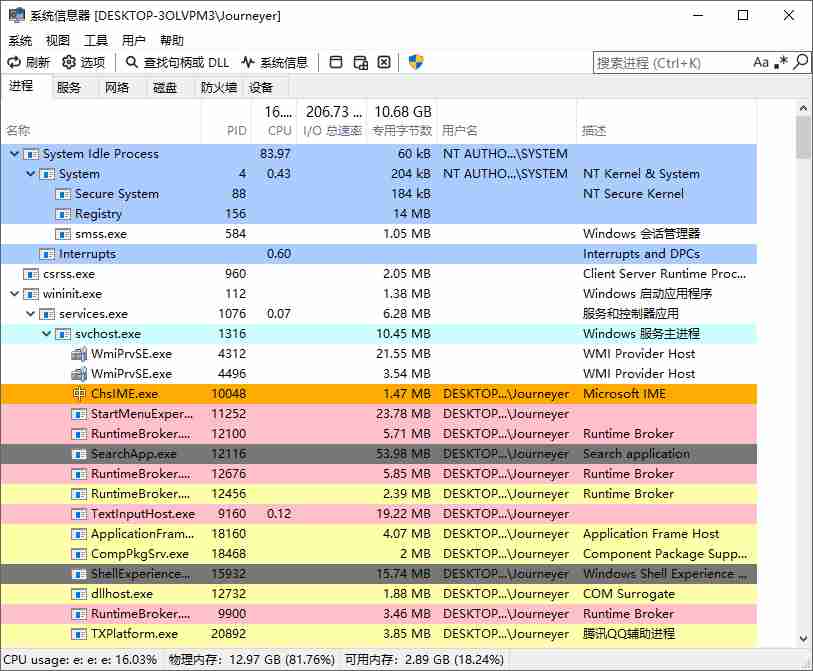Click the SearchApp.exe process icon
813x671 pixels.
coord(79,454)
